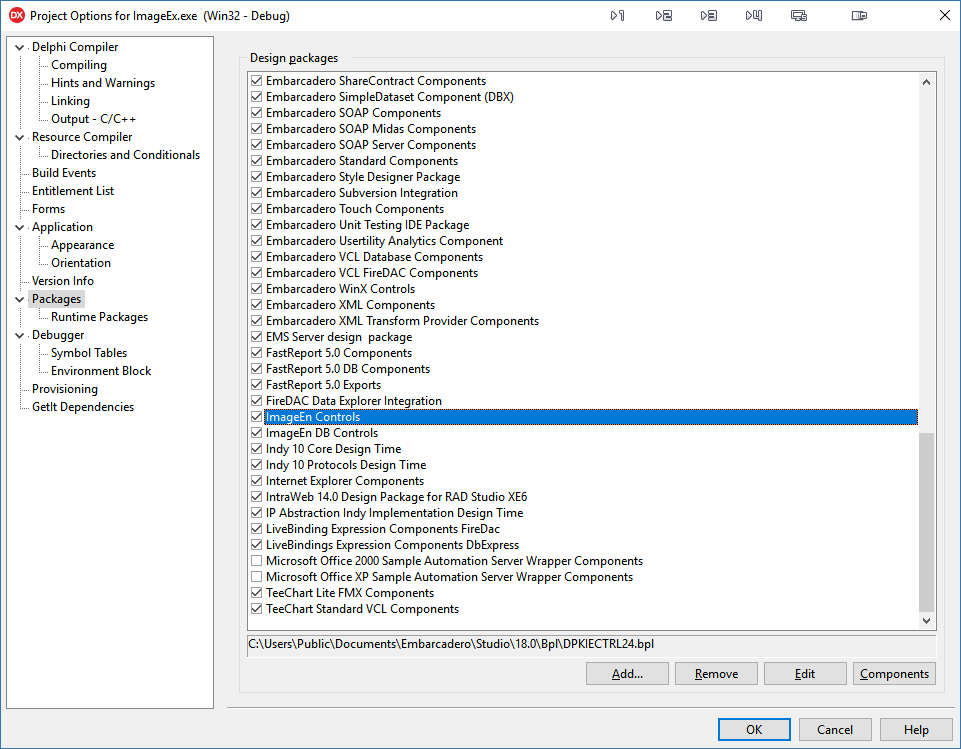This screenshot has width=961, height=749.
Task: Toggle Embarcadero WinX Controls checkbox
Action: tap(257, 289)
